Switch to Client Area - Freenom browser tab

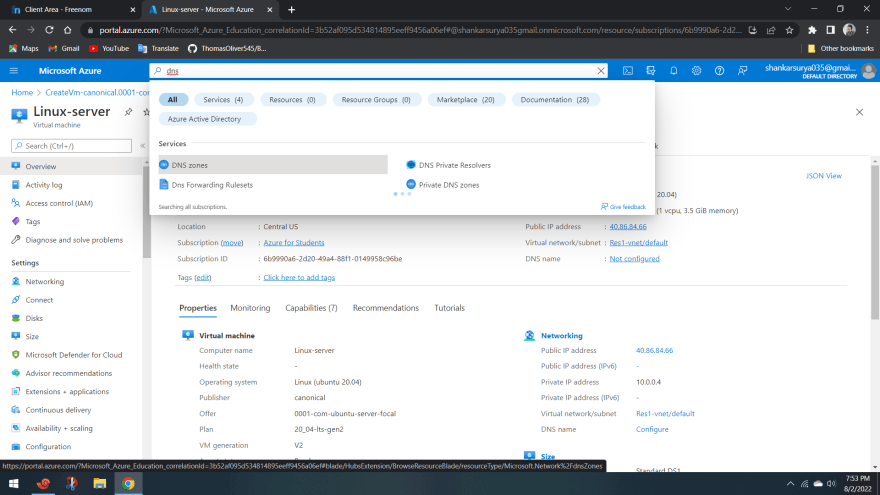click(73, 10)
